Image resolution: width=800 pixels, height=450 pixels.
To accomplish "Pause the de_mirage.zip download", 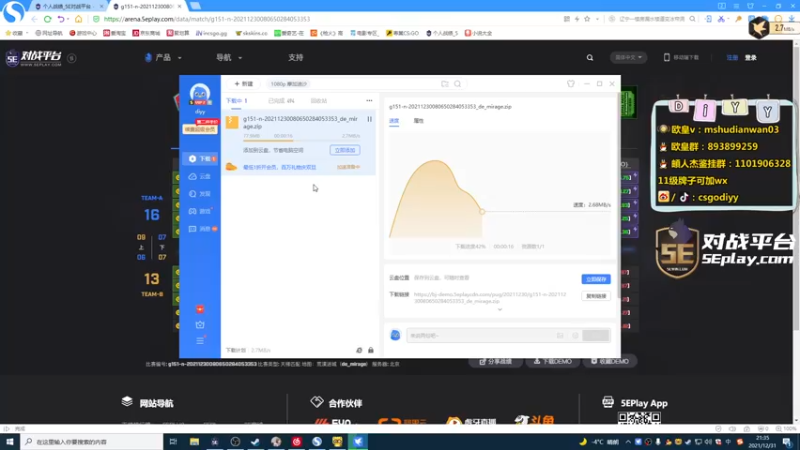I will point(369,119).
